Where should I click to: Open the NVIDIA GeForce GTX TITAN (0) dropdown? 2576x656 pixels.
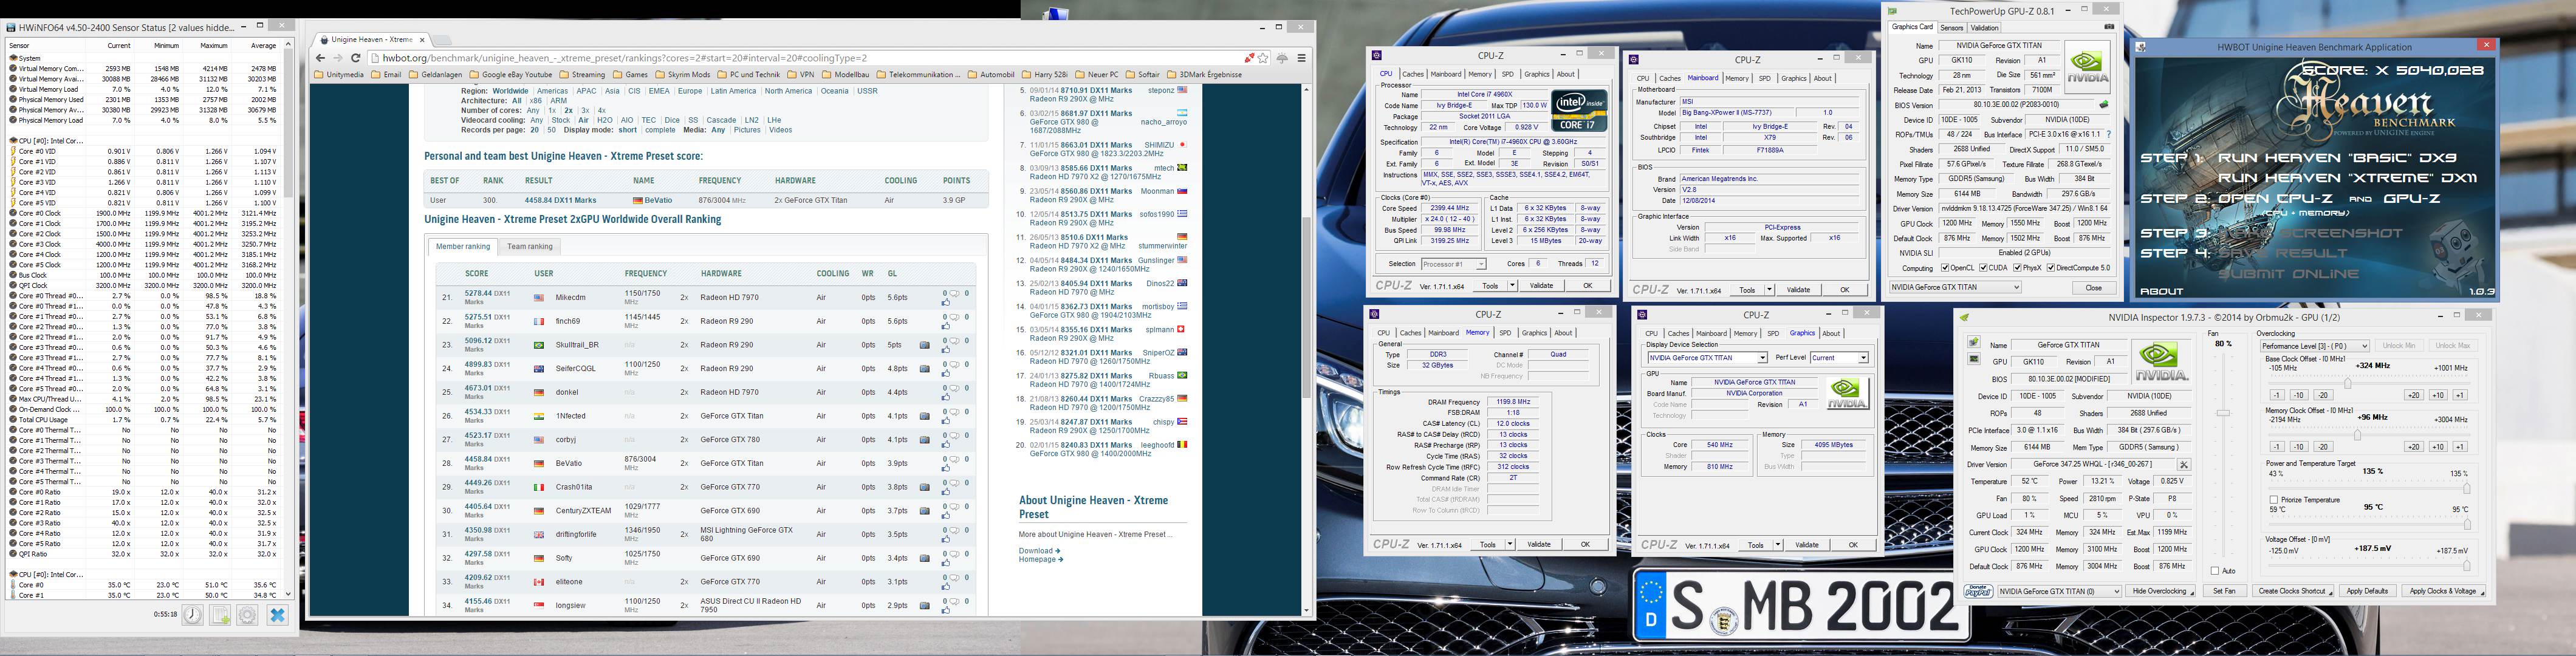[2059, 591]
